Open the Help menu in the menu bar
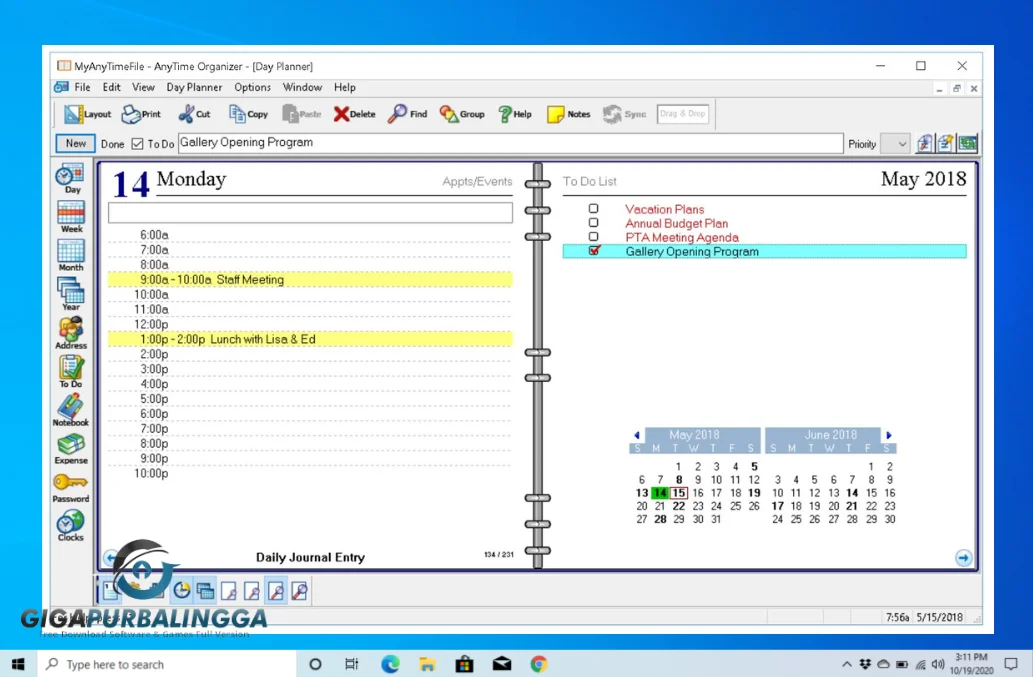Viewport: 1033px width, 677px height. (x=345, y=87)
